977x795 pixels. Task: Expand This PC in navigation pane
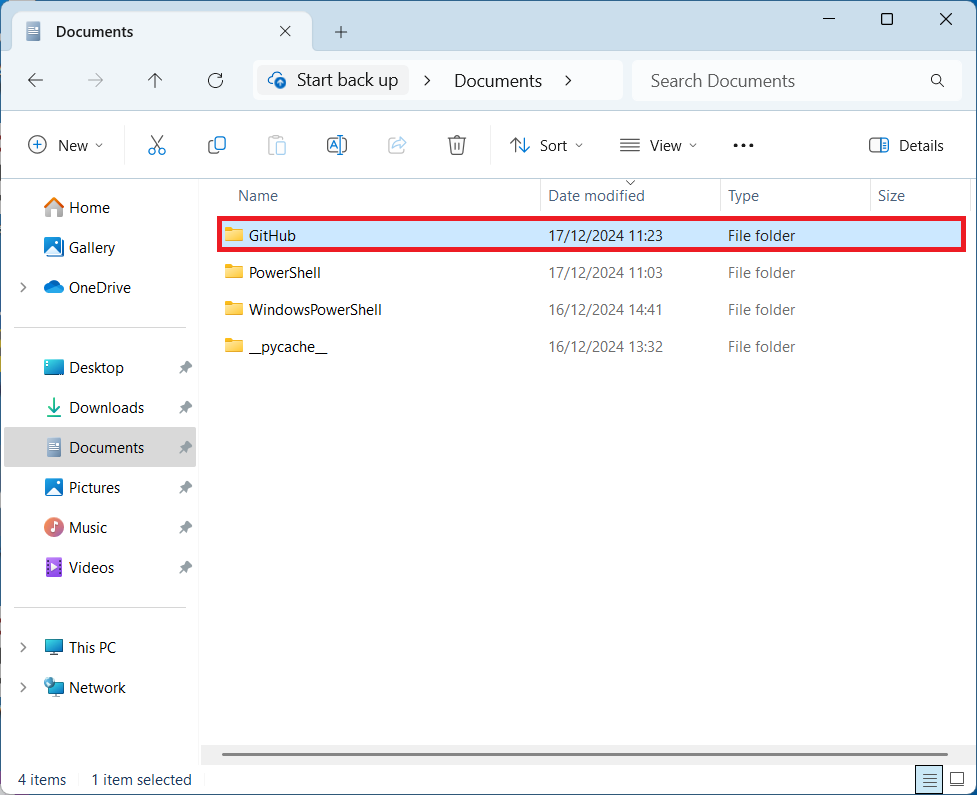point(23,648)
